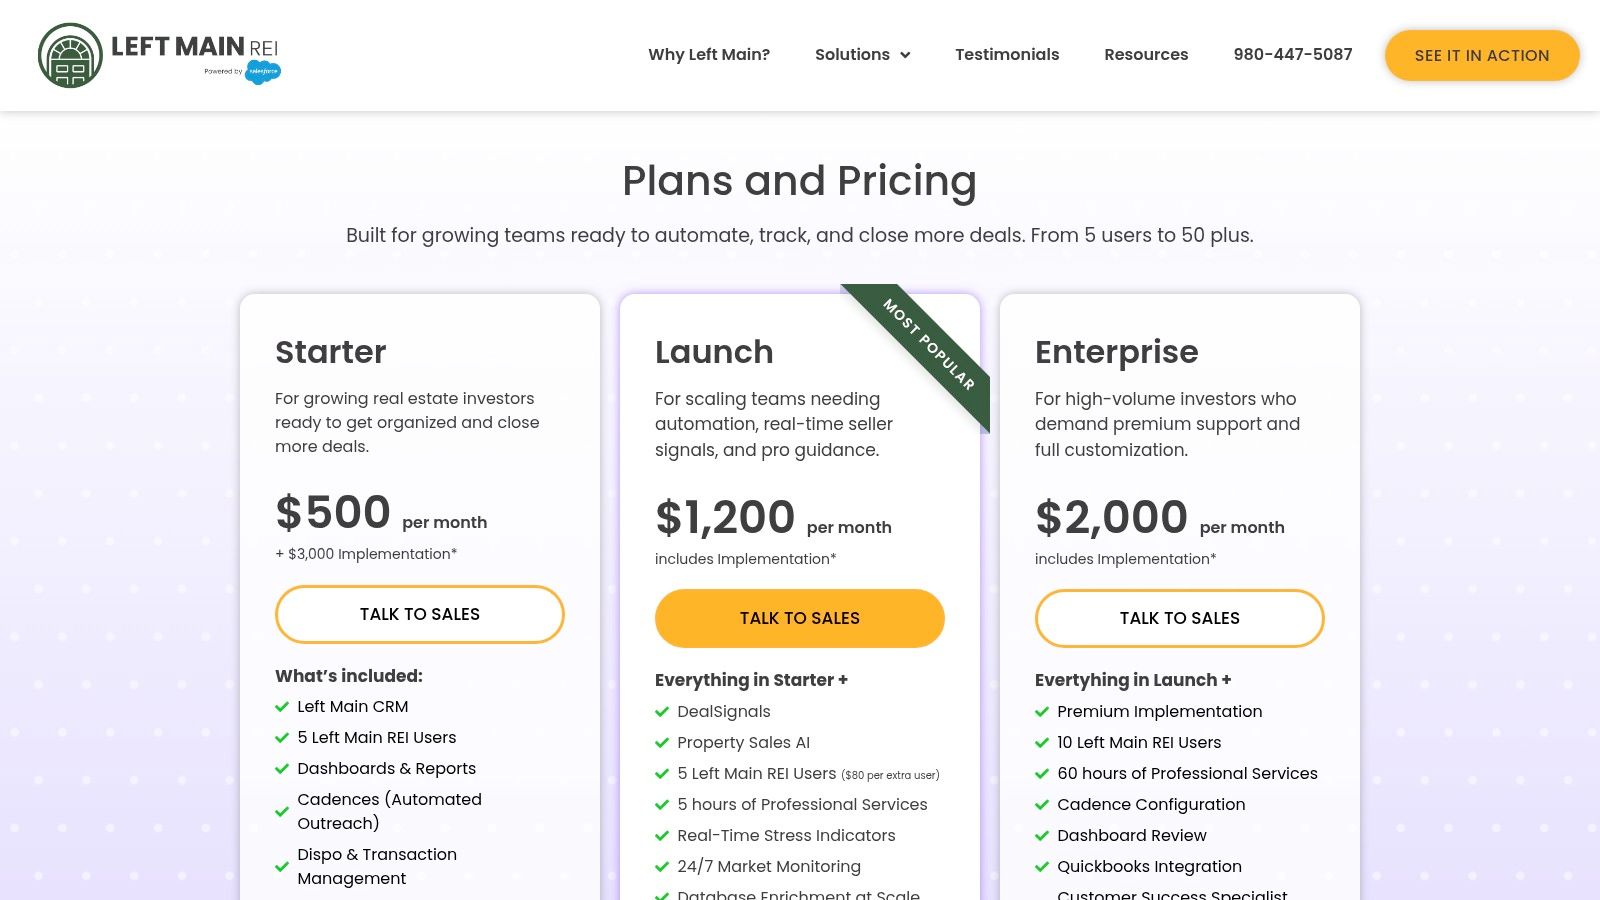
Task: Click Talk to Sales under Launch plan
Action: click(800, 618)
